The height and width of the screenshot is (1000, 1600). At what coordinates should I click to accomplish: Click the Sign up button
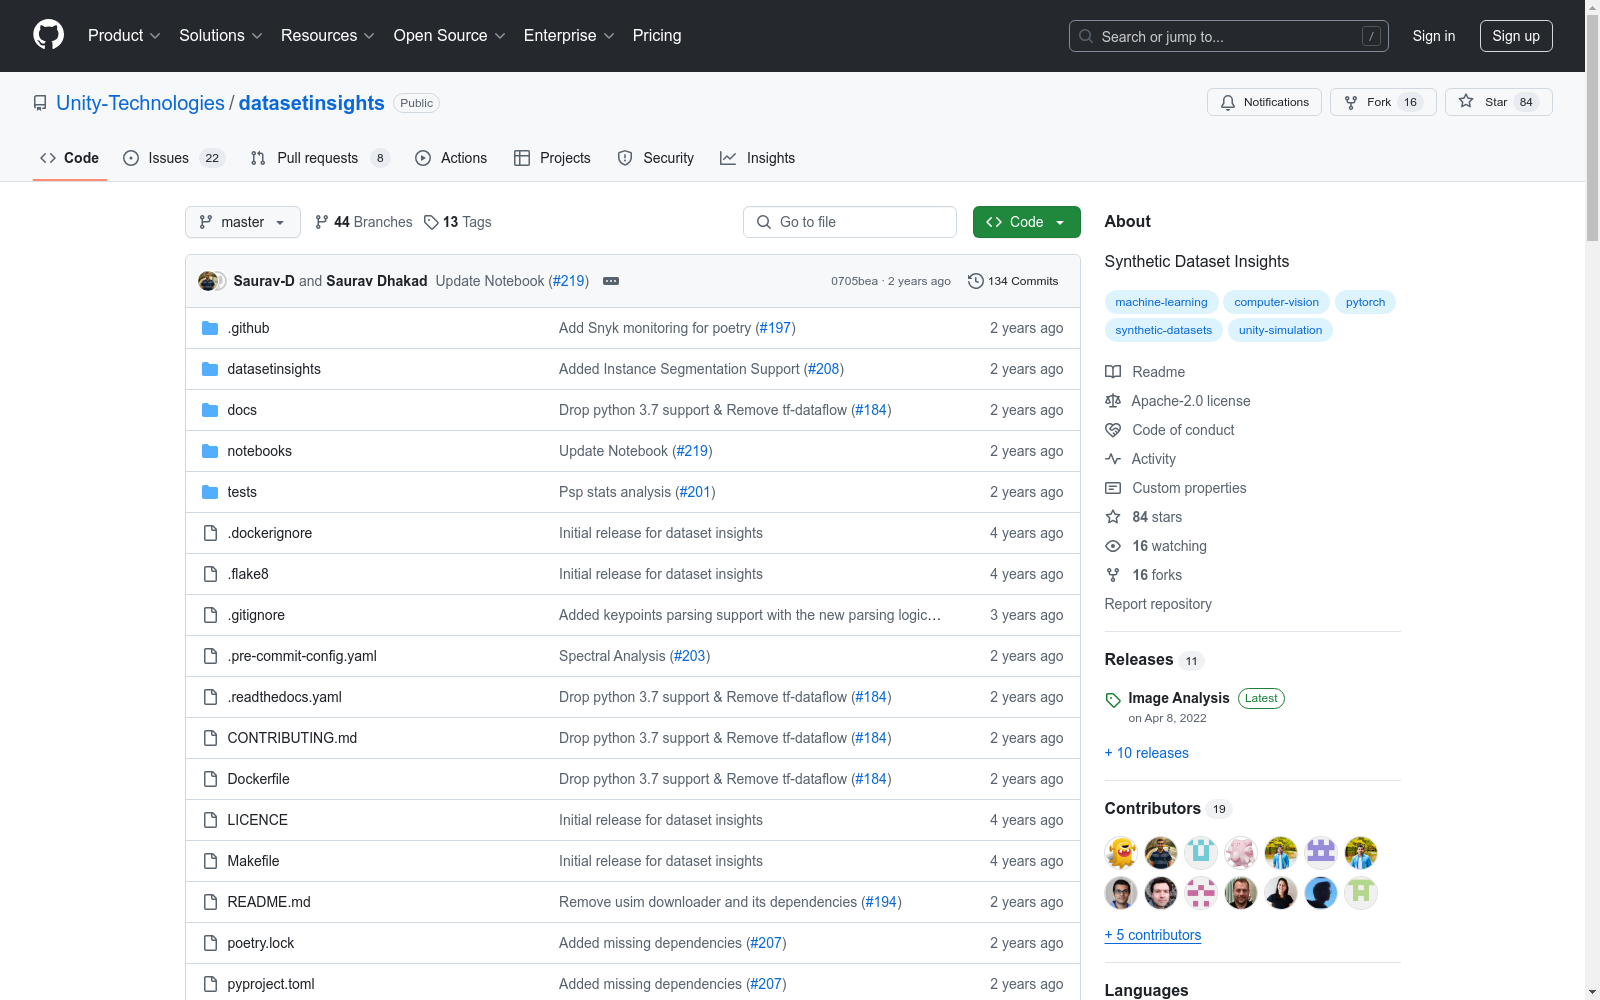(x=1516, y=36)
